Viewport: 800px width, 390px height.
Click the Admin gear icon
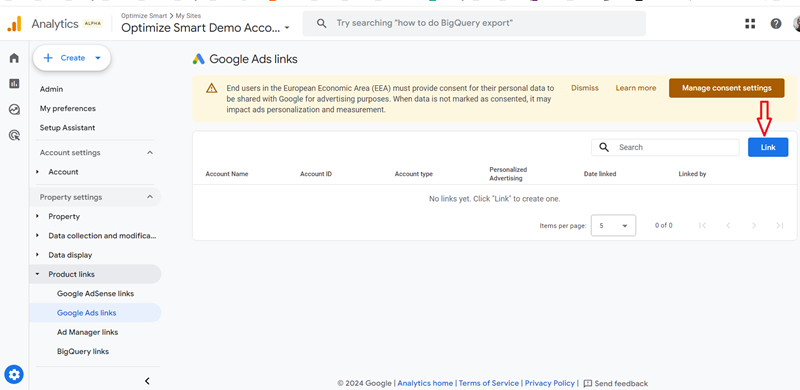[14, 375]
